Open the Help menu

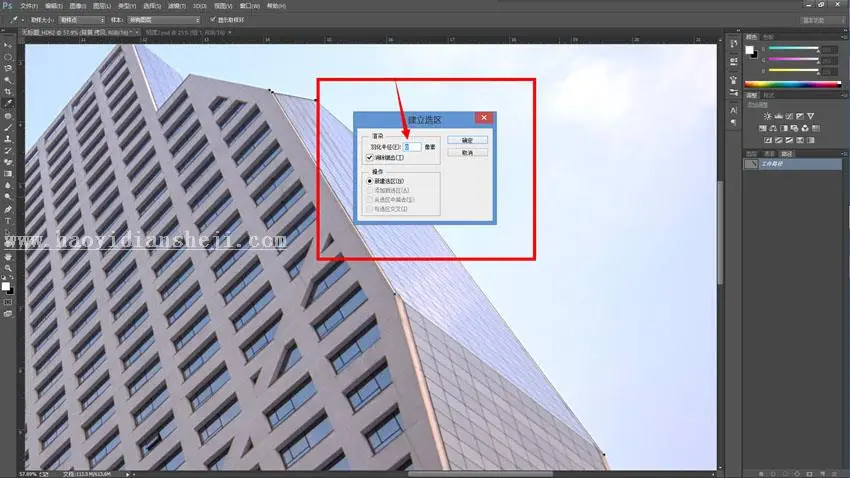pos(276,6)
